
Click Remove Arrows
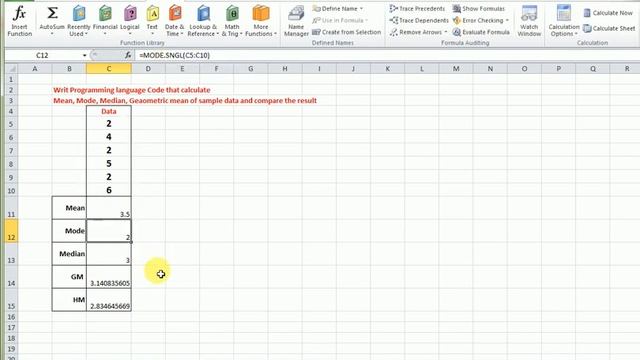[416, 32]
